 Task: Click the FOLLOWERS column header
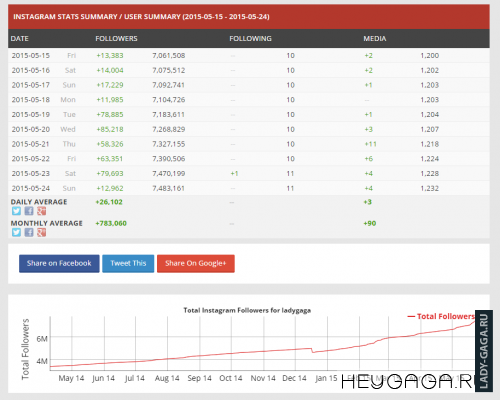(x=116, y=39)
